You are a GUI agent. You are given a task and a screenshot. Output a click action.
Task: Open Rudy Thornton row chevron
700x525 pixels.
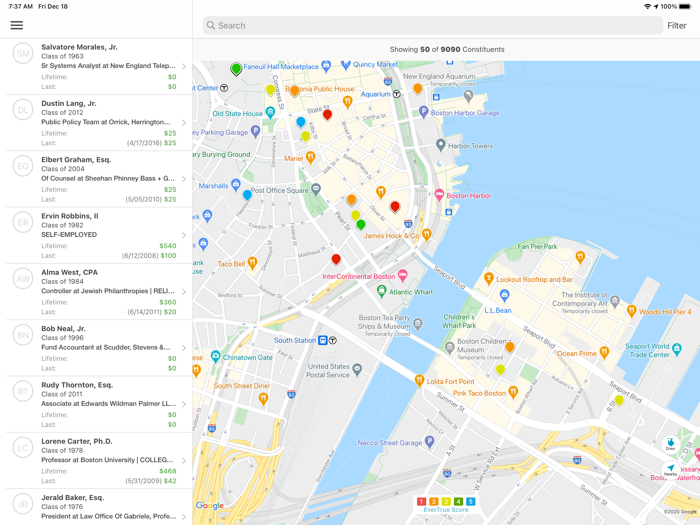point(184,404)
